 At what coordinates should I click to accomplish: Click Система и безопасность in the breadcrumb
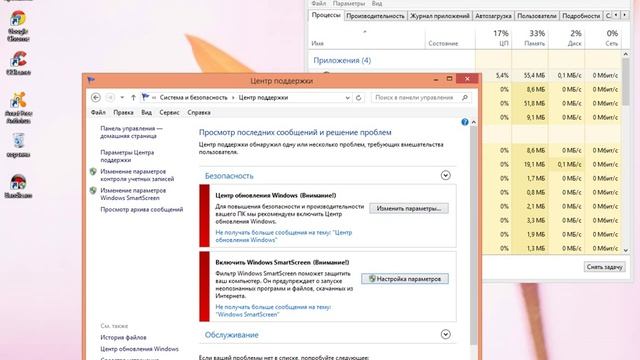pyautogui.click(x=193, y=98)
